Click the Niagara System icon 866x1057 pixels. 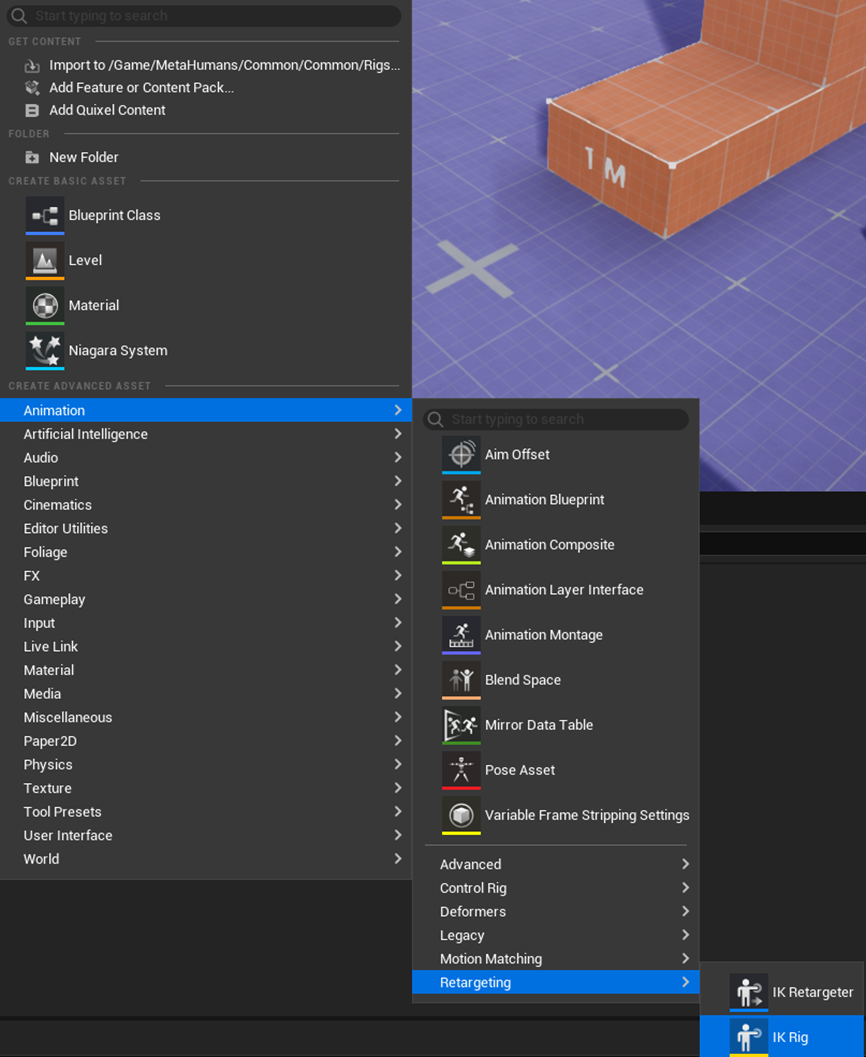[x=45, y=351]
